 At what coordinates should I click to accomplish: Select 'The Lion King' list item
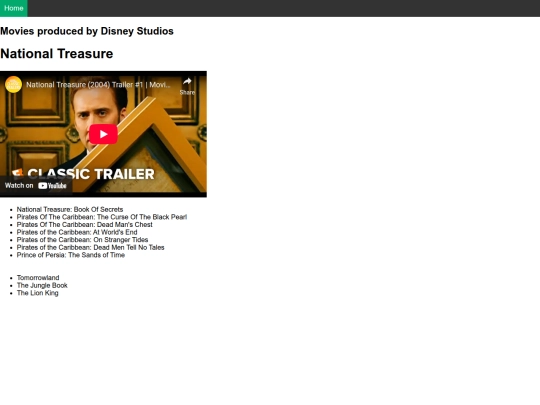point(38,293)
